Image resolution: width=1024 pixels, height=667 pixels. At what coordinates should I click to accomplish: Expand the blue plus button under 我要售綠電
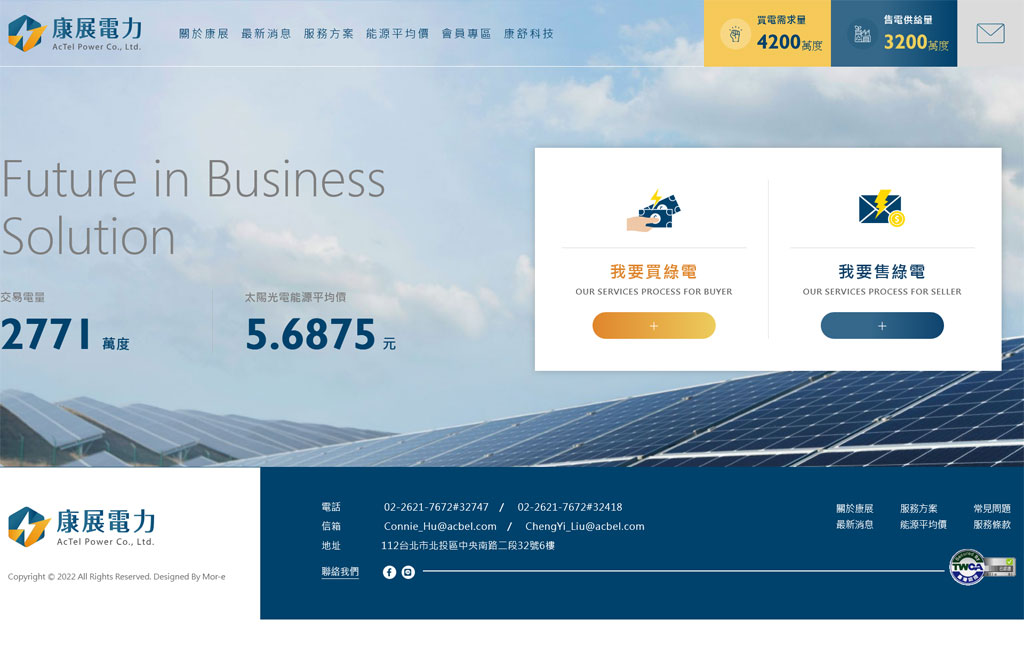point(882,326)
